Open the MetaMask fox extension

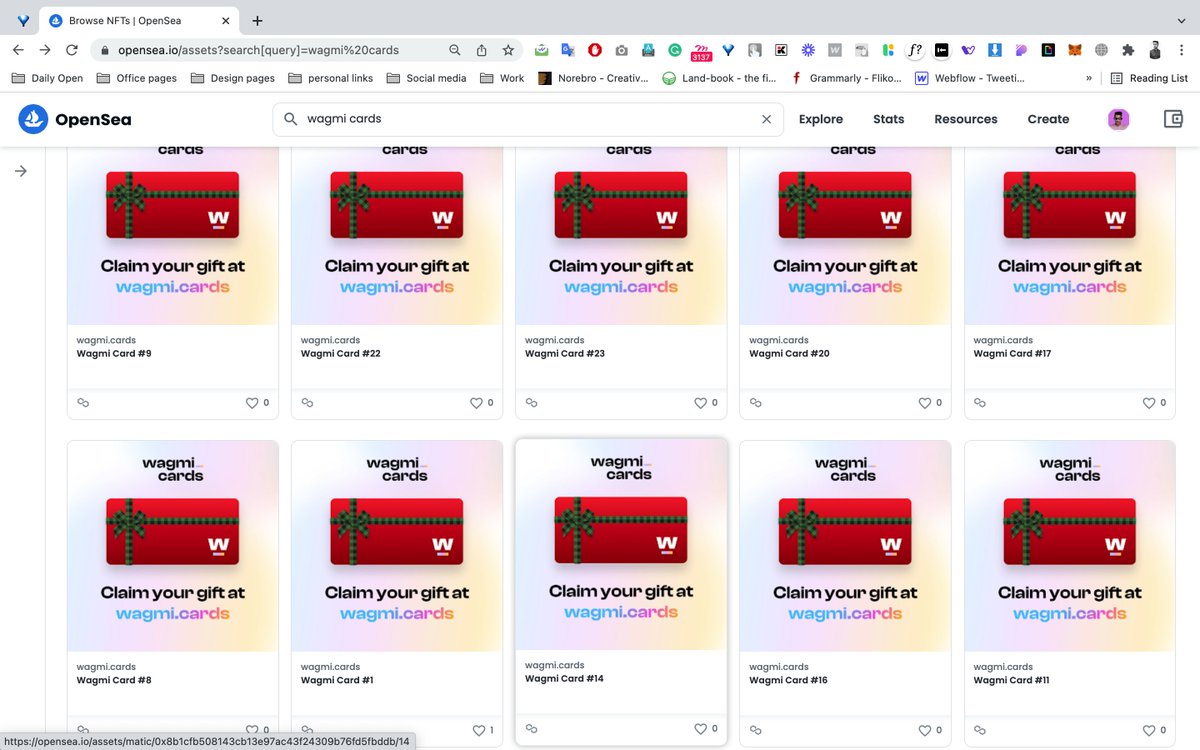[x=1075, y=50]
